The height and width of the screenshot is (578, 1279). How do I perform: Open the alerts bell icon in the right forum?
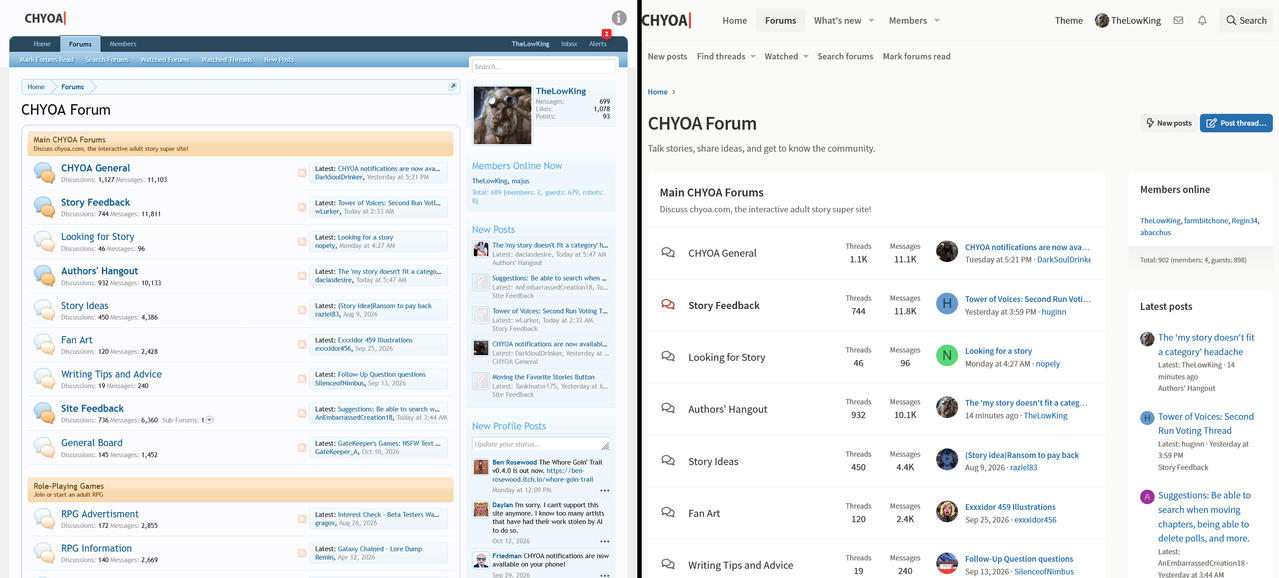tap(1202, 20)
